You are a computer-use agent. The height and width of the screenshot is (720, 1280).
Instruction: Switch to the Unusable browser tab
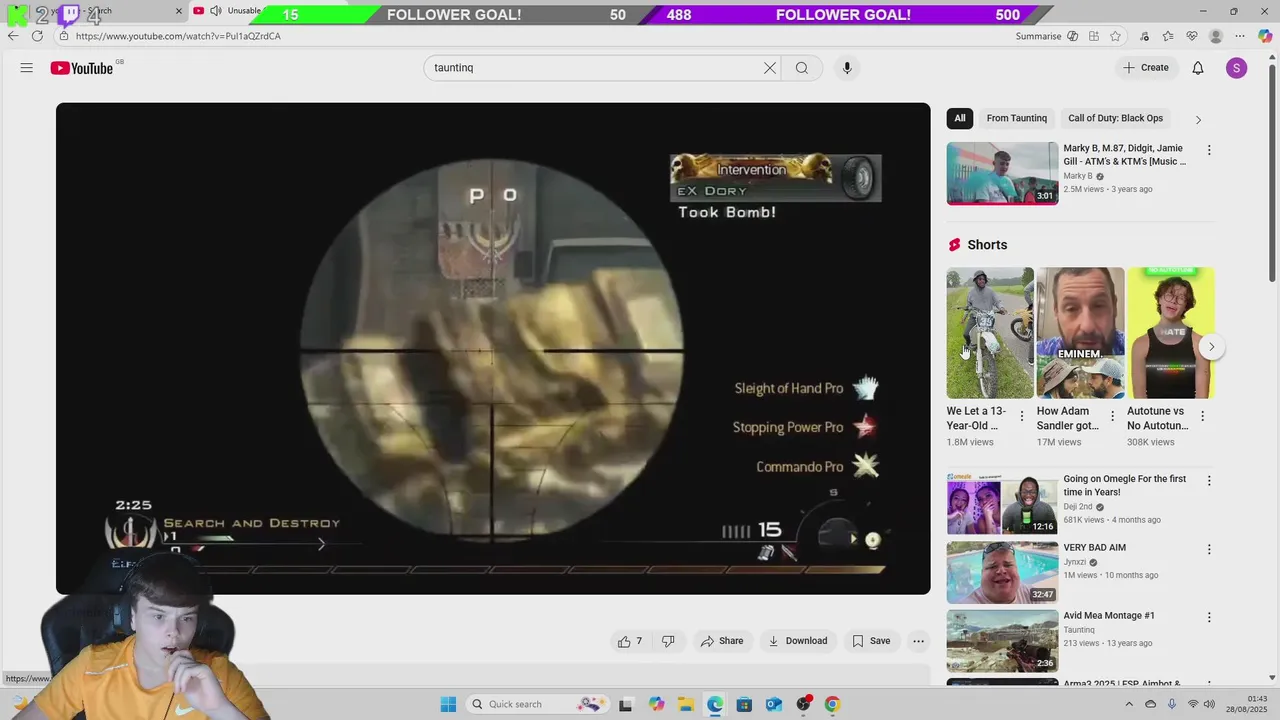(230, 11)
